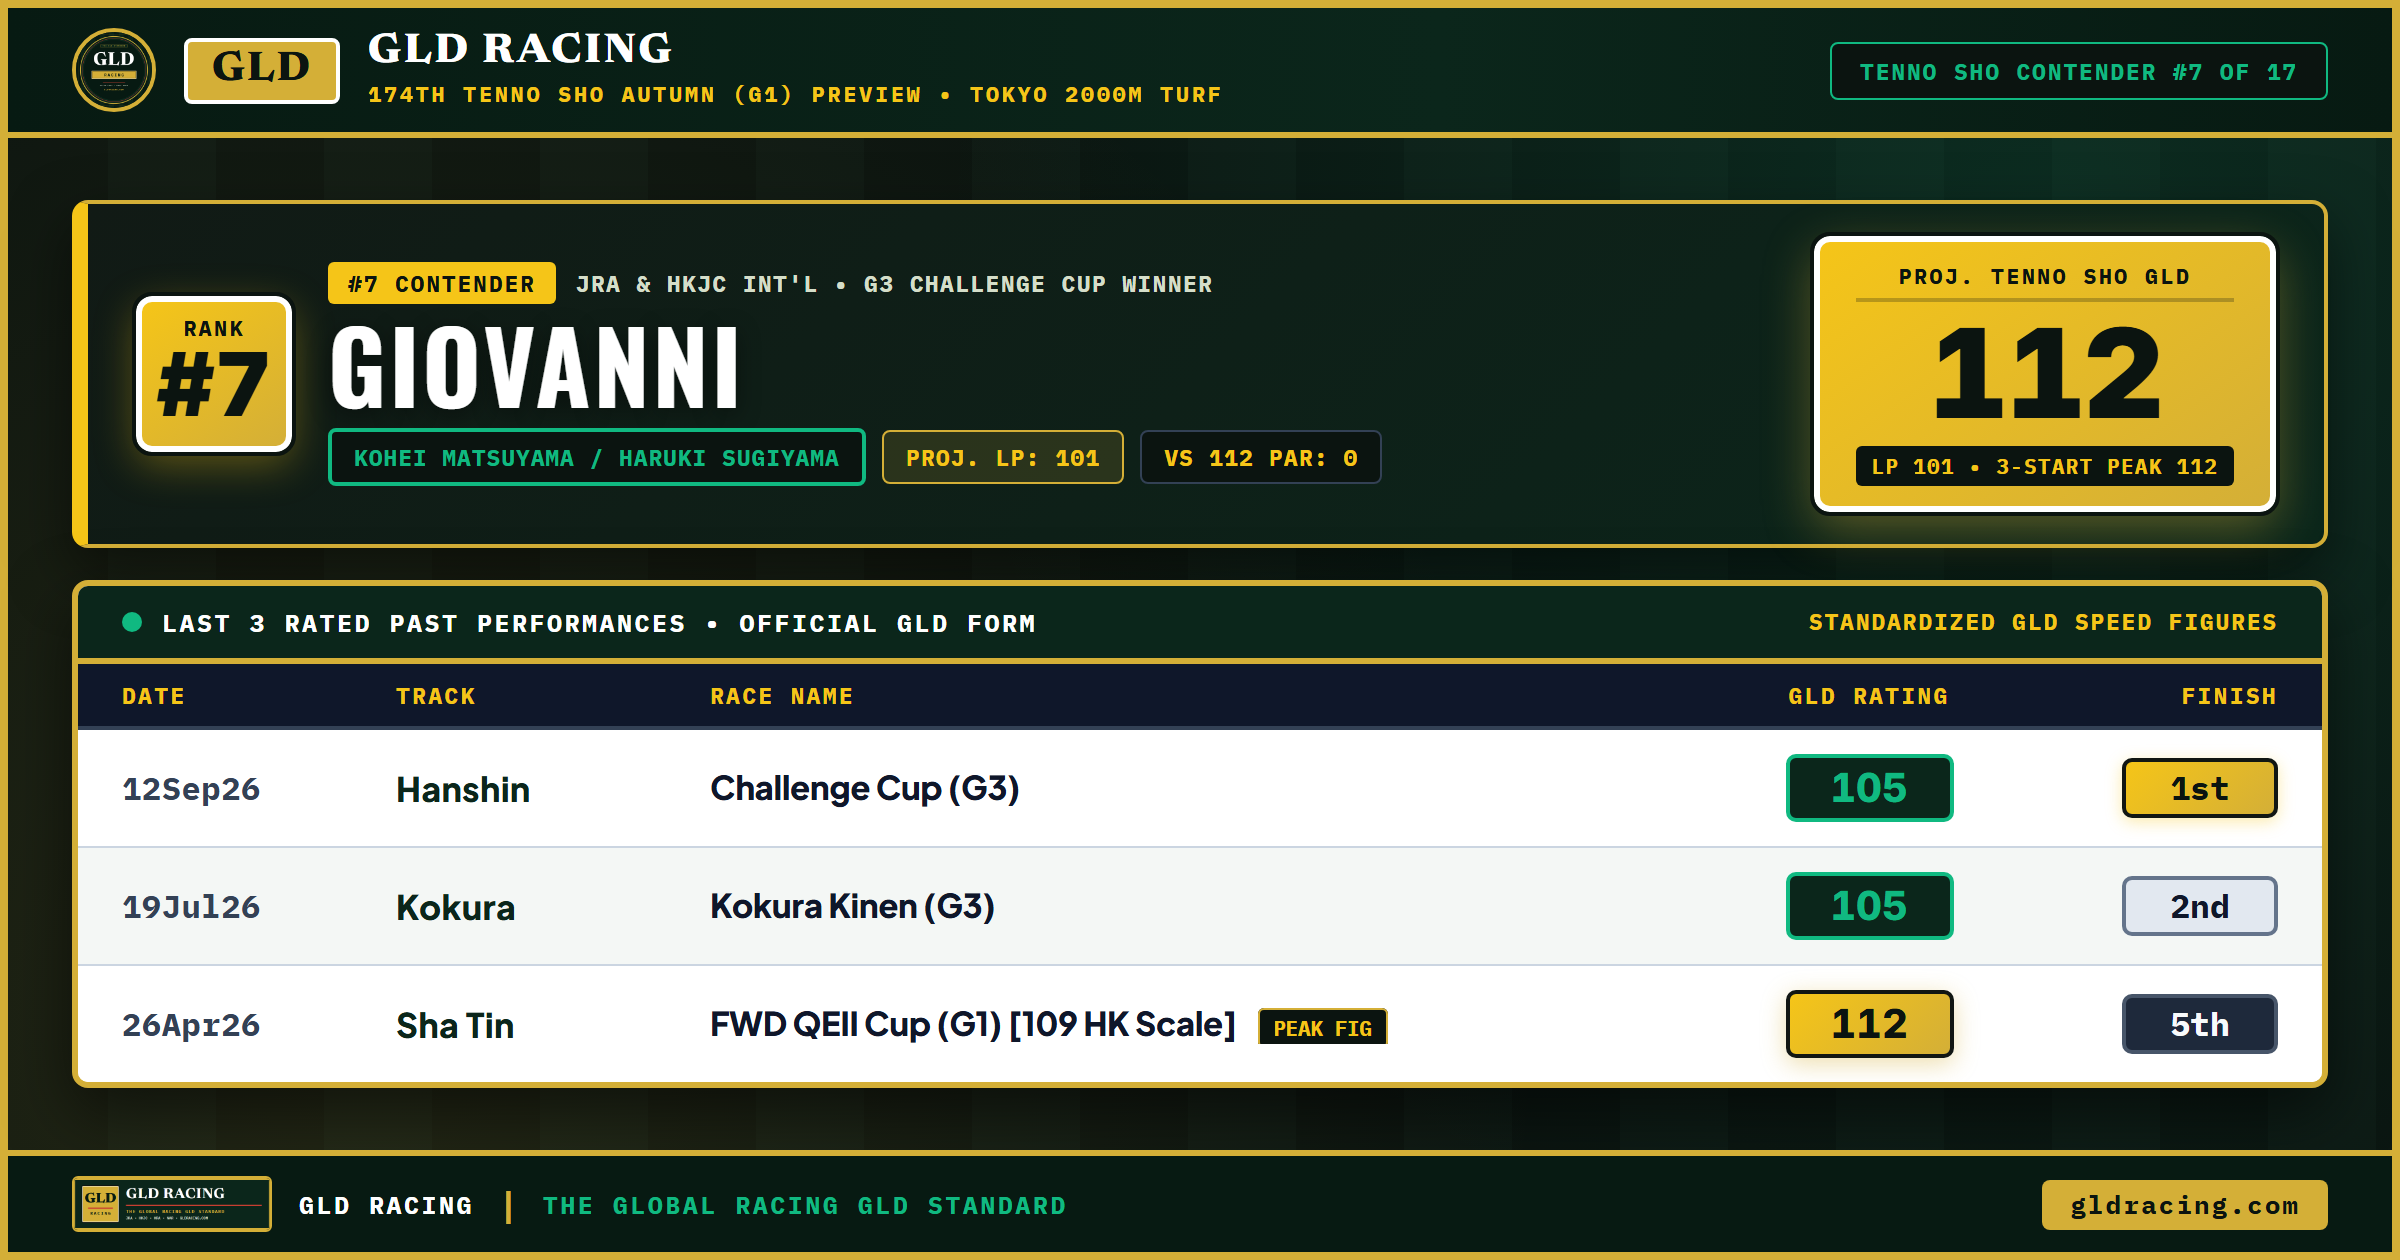Image resolution: width=2400 pixels, height=1260 pixels.
Task: Click the GLD RACING title in header
Action: pyautogui.click(x=520, y=48)
